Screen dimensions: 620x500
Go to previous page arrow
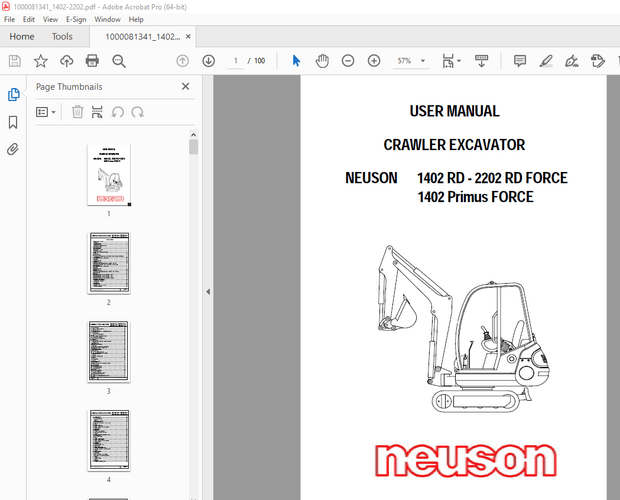click(x=182, y=61)
